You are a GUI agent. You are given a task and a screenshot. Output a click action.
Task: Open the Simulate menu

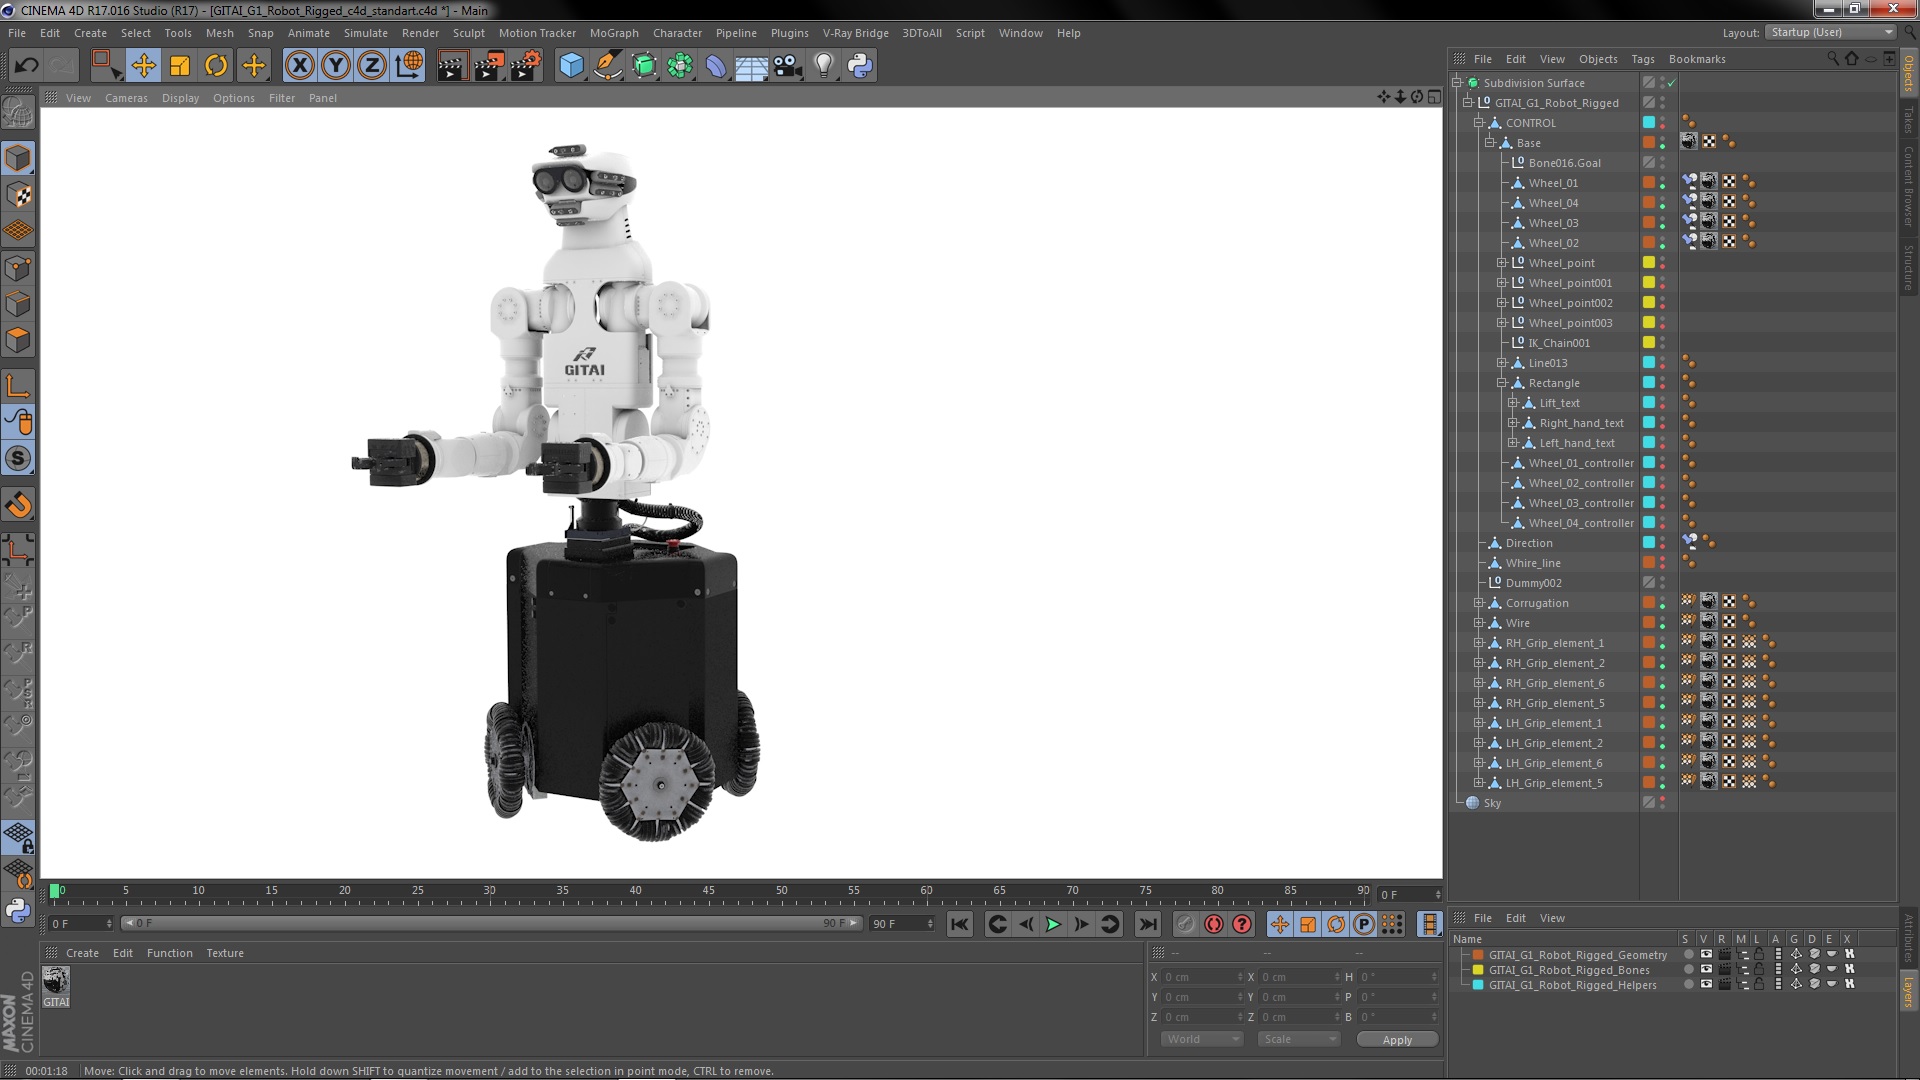366,33
